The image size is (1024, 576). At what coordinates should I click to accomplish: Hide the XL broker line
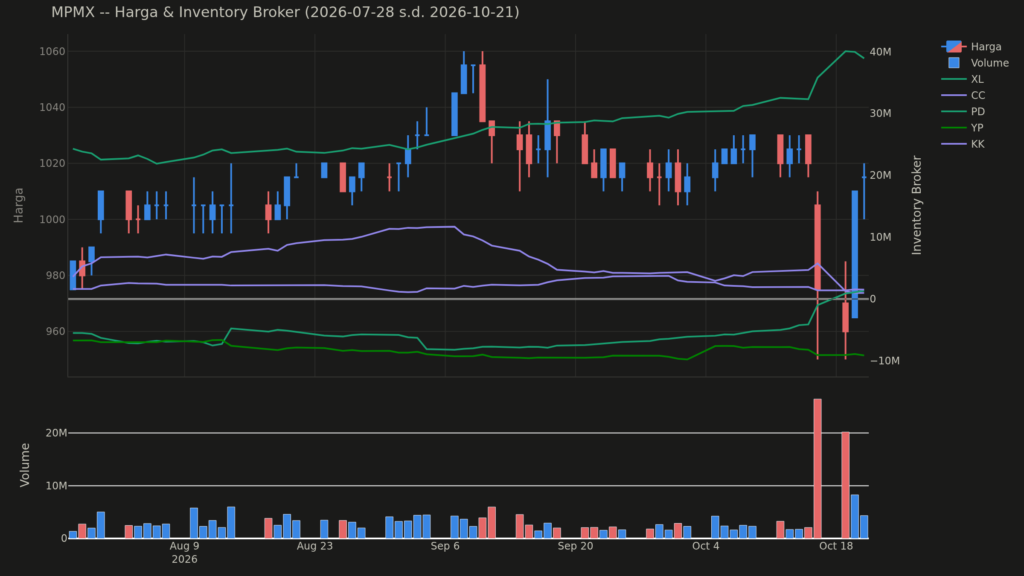click(x=963, y=79)
